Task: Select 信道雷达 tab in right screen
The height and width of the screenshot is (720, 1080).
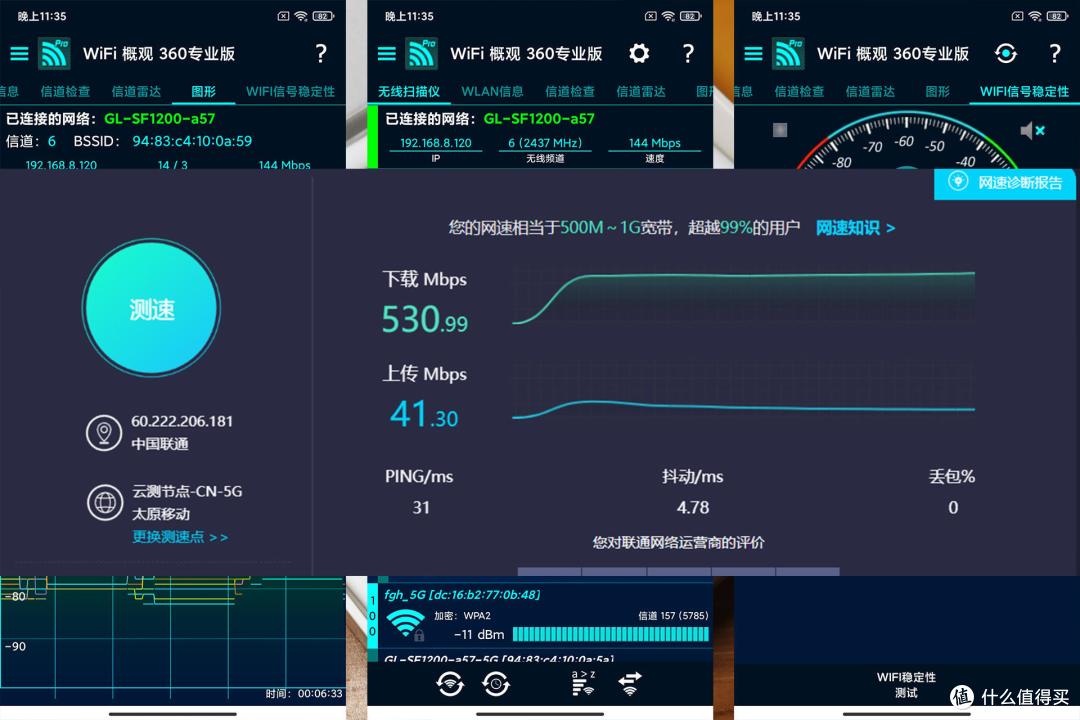Action: (x=870, y=92)
